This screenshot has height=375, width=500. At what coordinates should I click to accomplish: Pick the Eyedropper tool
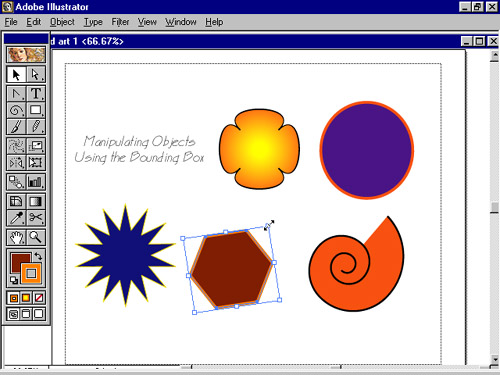pos(16,218)
